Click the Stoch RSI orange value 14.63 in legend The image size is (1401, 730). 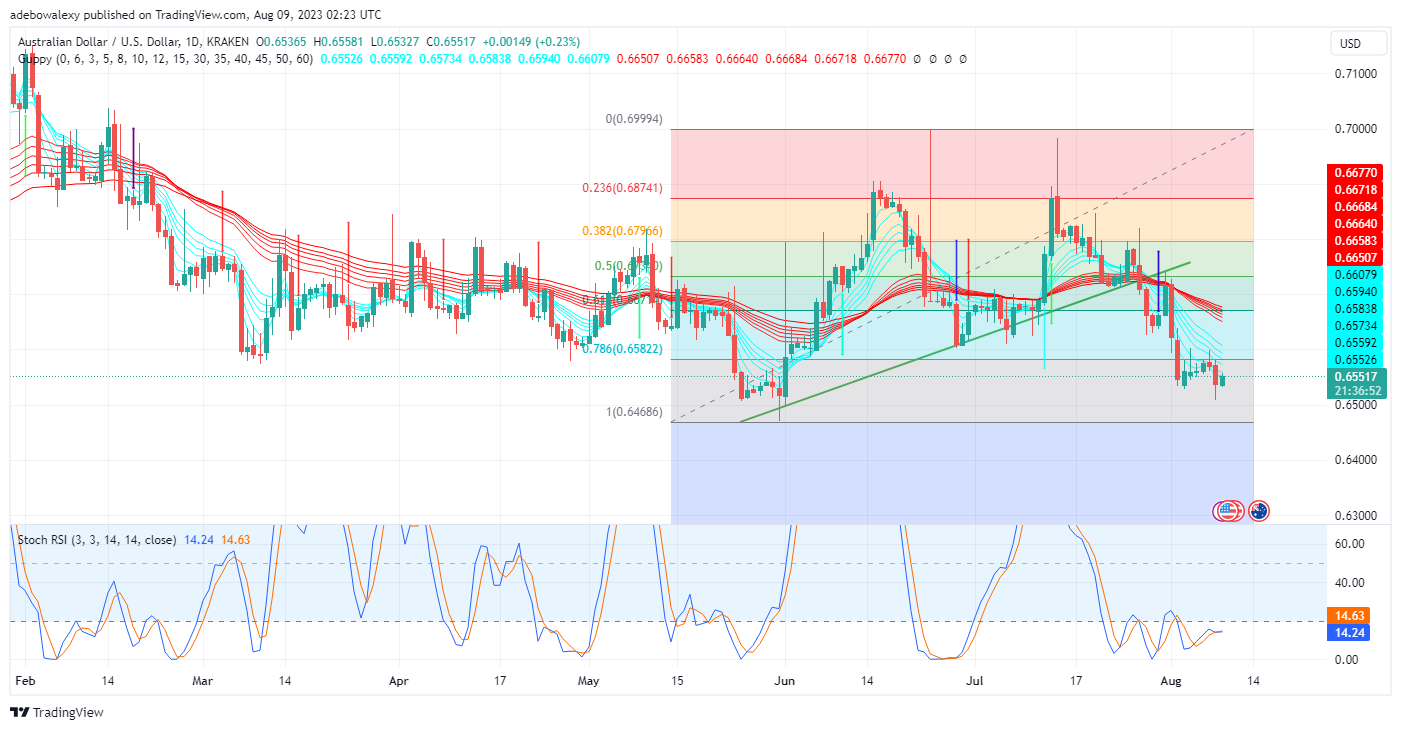[236, 540]
